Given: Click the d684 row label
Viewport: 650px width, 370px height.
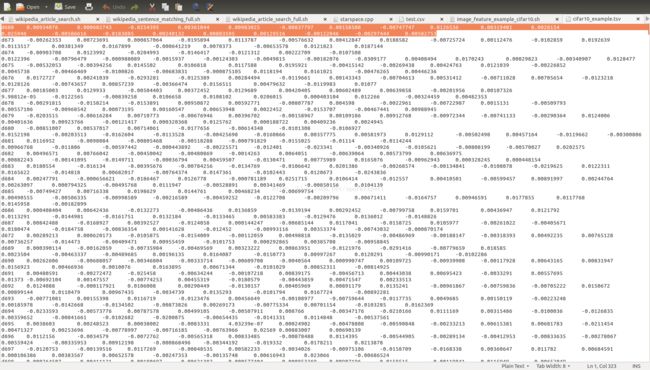Looking at the screenshot, I should (7, 179).
